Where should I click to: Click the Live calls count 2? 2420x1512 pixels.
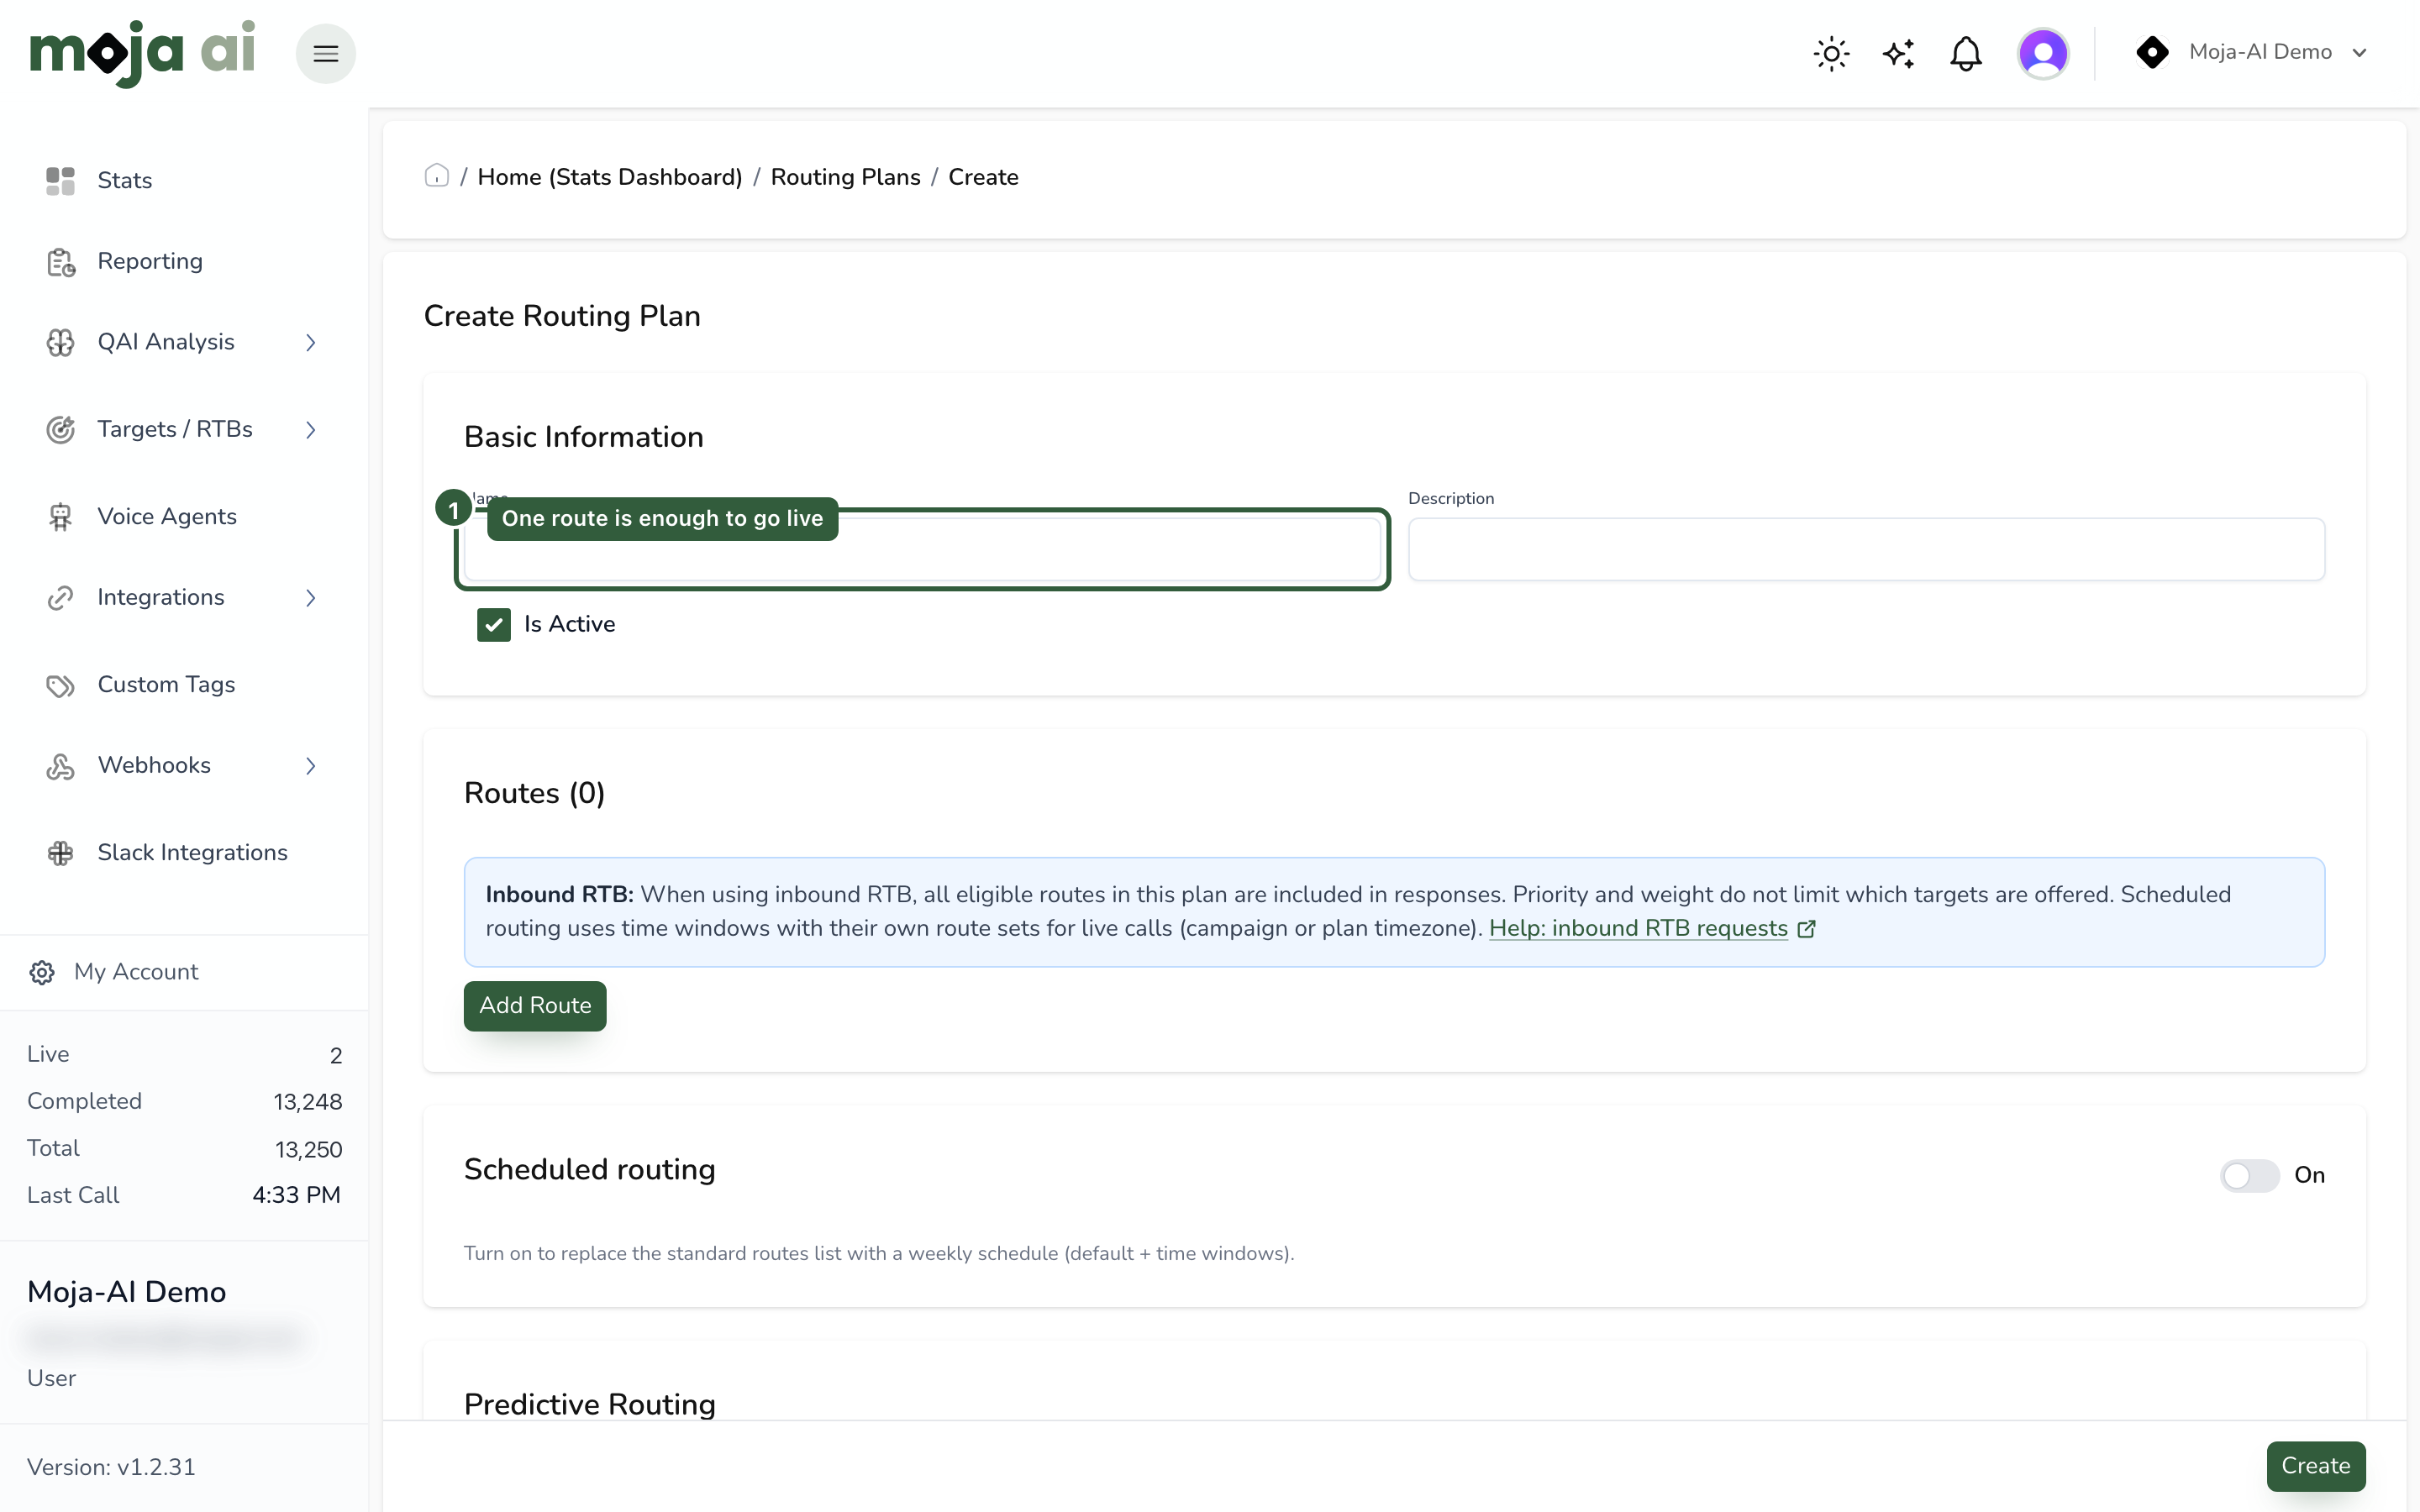click(336, 1056)
